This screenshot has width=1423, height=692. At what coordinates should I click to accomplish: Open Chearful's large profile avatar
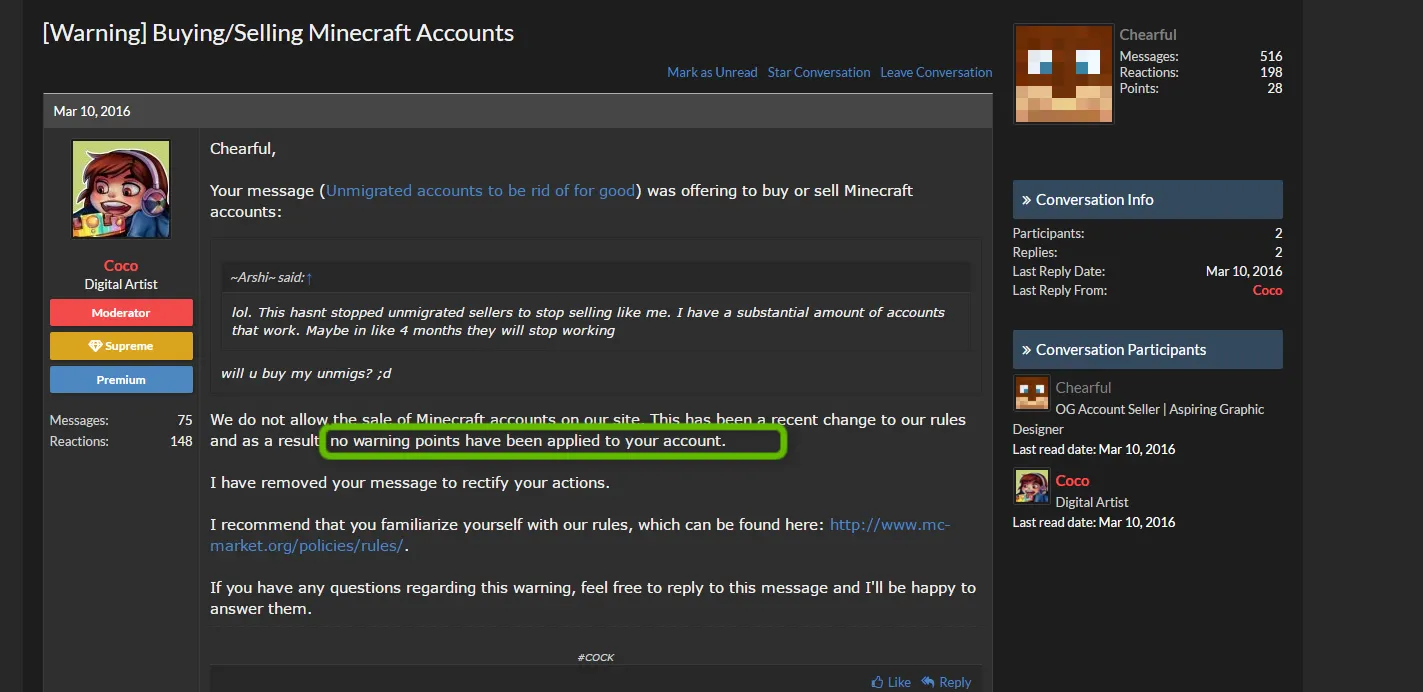[1063, 74]
